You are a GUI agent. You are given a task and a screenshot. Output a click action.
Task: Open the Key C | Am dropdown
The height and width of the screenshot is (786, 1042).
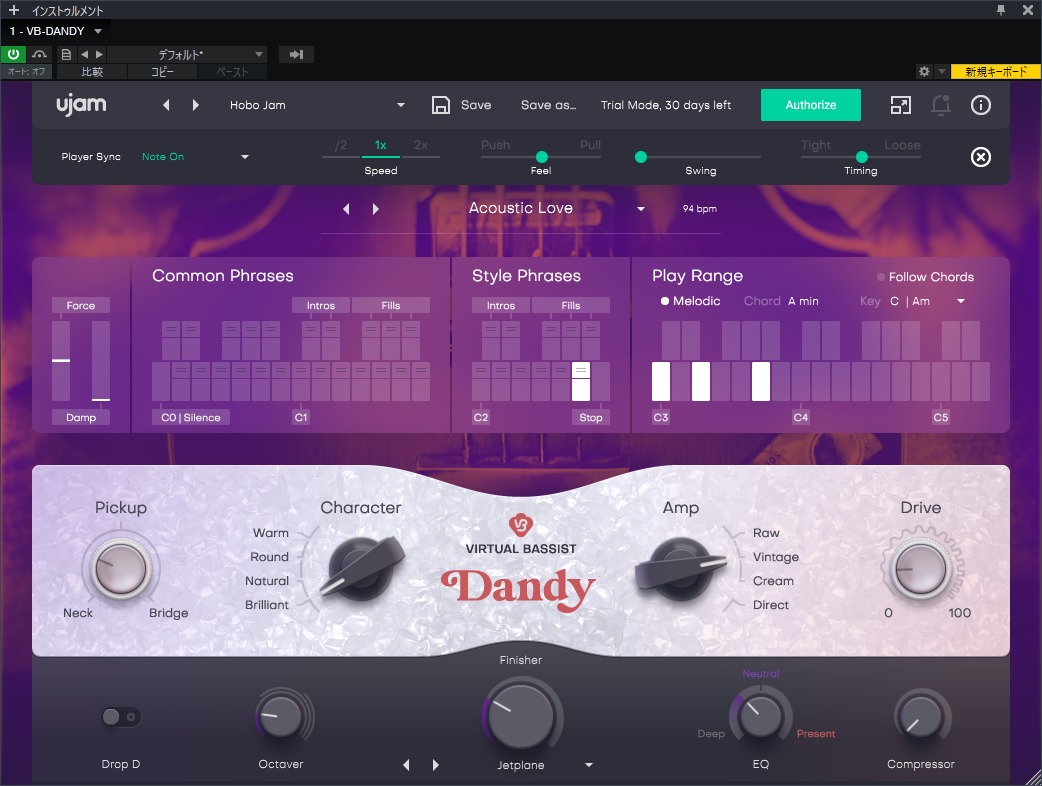pyautogui.click(x=961, y=301)
